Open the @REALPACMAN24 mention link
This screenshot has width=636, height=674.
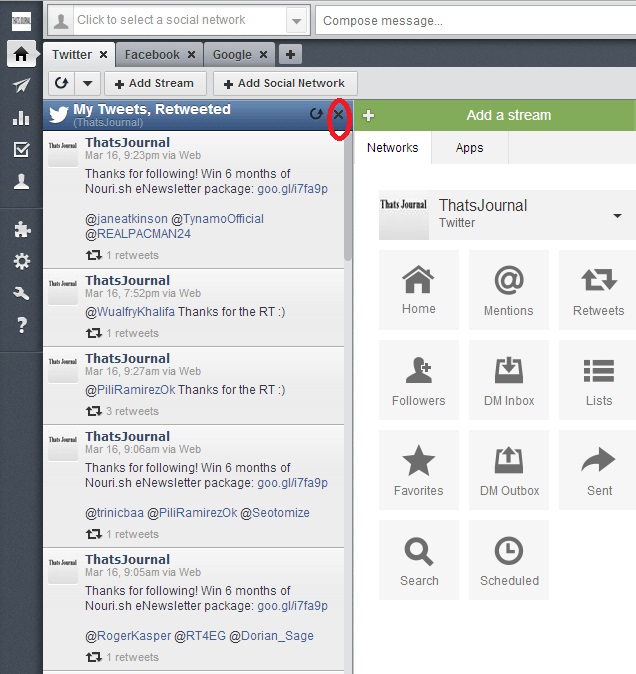(138, 234)
